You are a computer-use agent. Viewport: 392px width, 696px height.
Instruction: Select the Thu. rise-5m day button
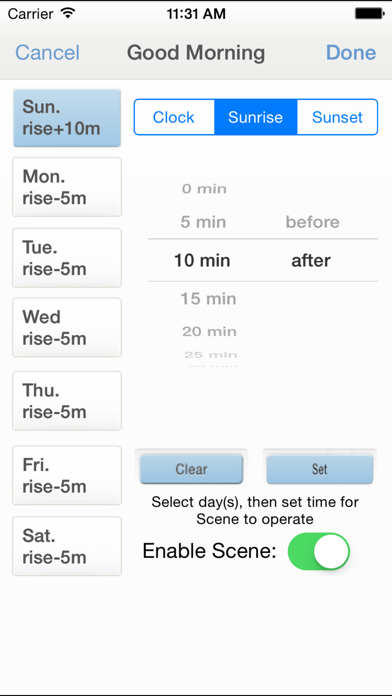[x=67, y=401]
